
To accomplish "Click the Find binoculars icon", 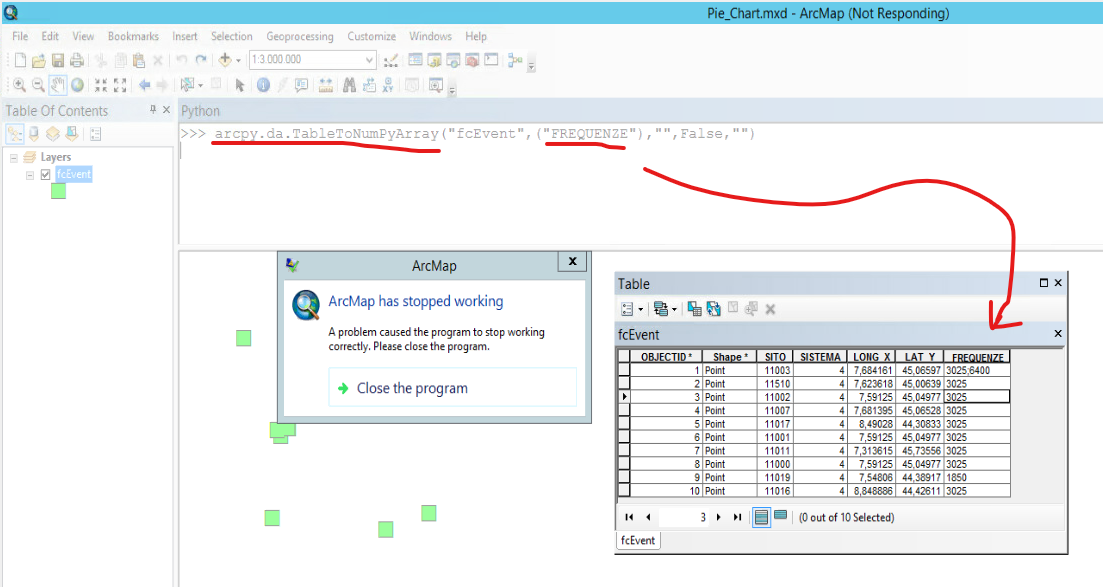I will click(350, 85).
